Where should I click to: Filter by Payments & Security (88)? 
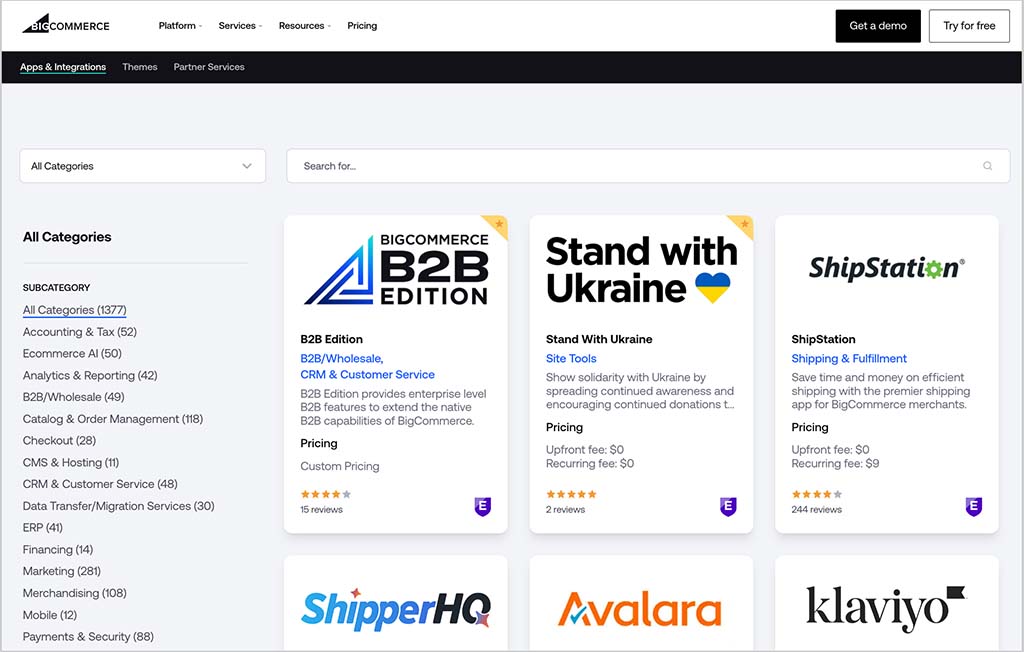[x=88, y=636]
